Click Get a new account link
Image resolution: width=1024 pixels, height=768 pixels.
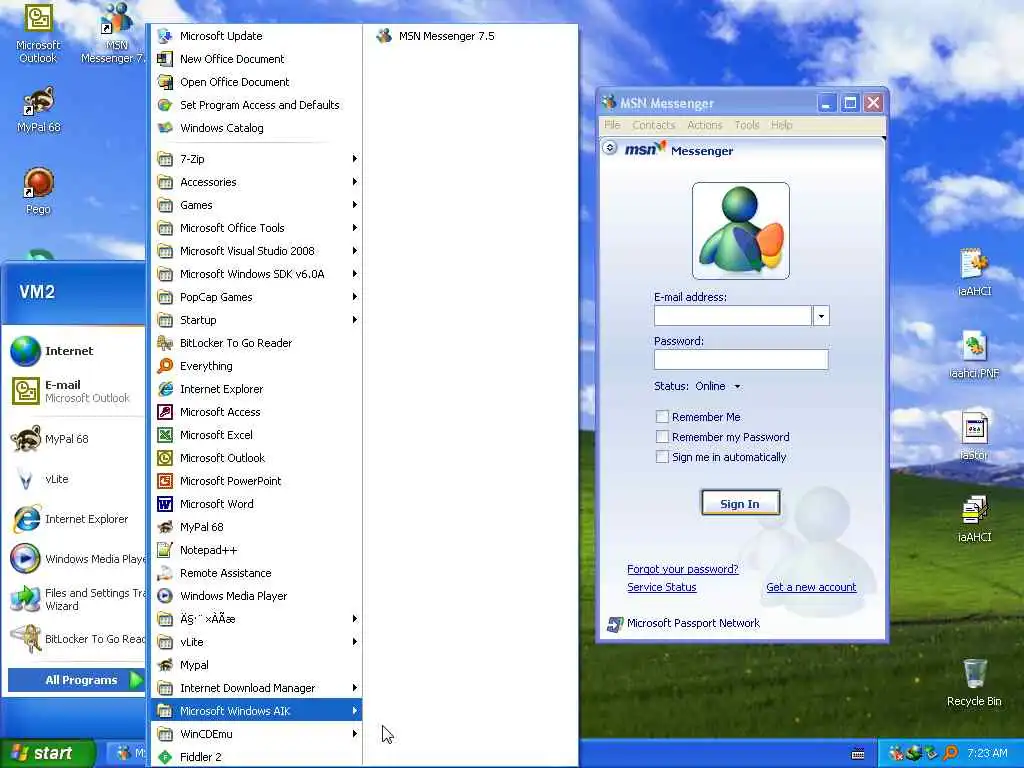(811, 587)
